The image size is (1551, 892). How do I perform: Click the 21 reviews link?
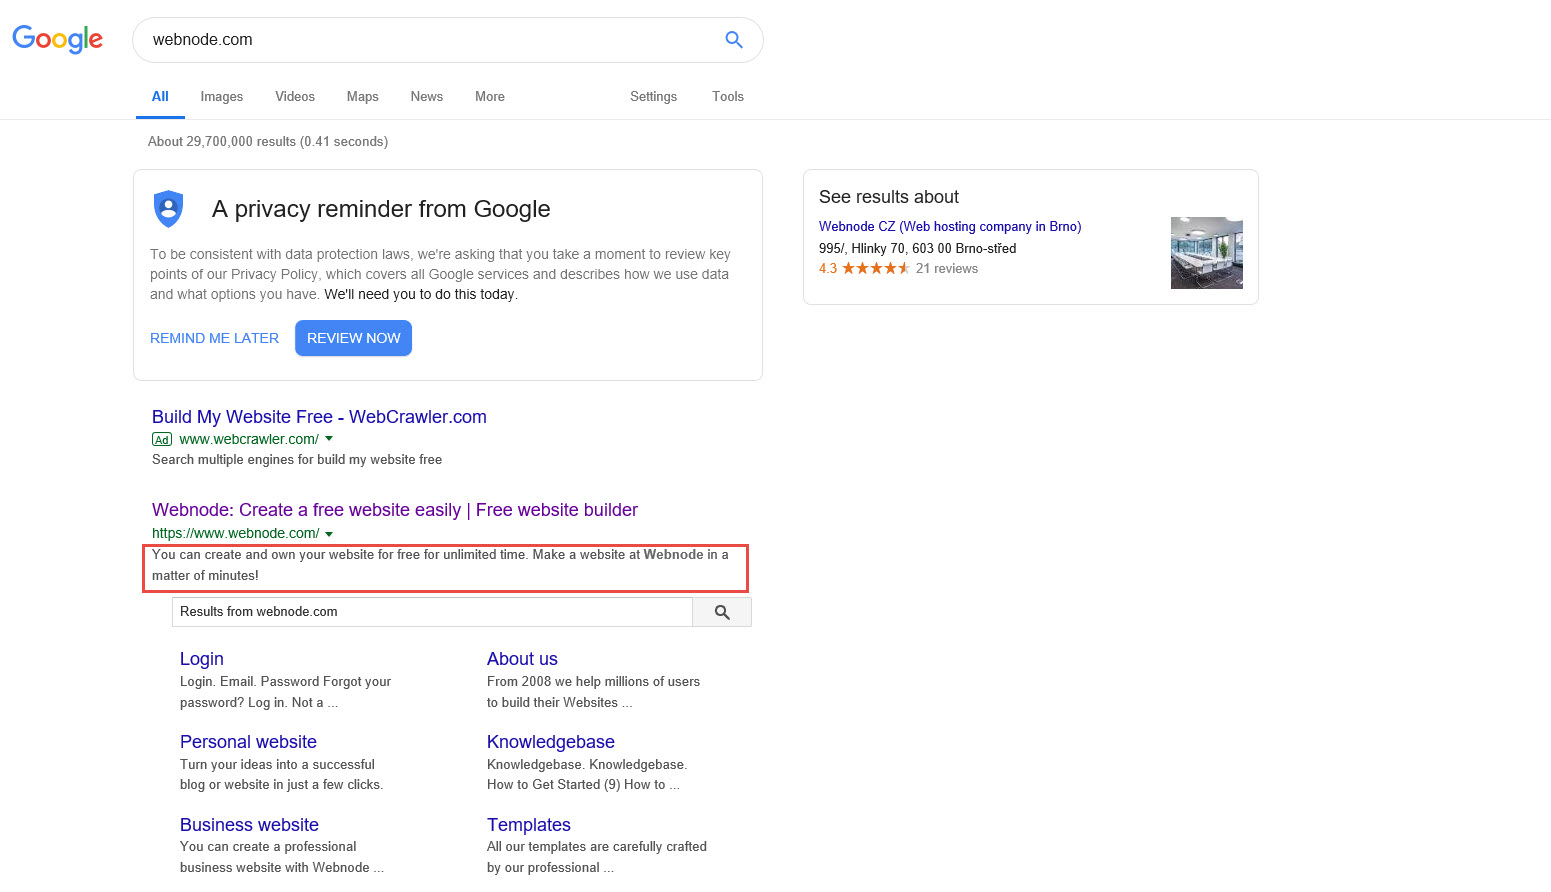(947, 268)
